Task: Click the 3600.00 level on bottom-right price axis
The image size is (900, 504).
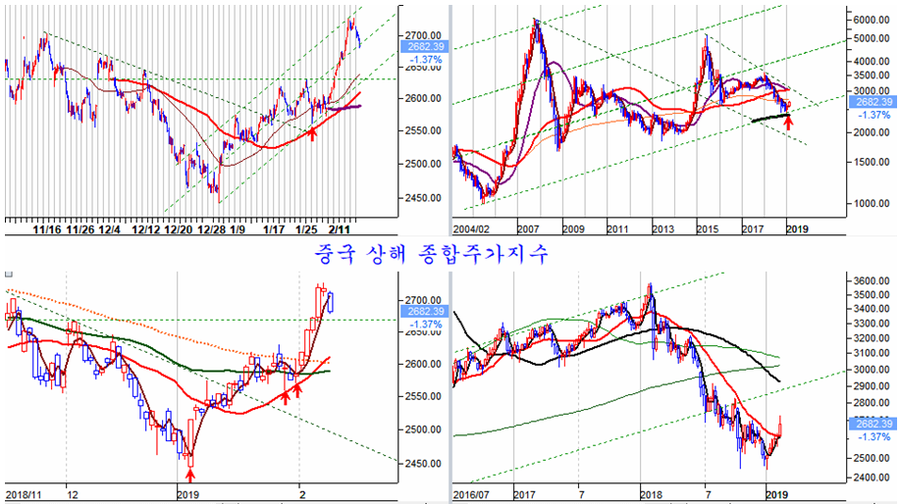Action: point(871,281)
